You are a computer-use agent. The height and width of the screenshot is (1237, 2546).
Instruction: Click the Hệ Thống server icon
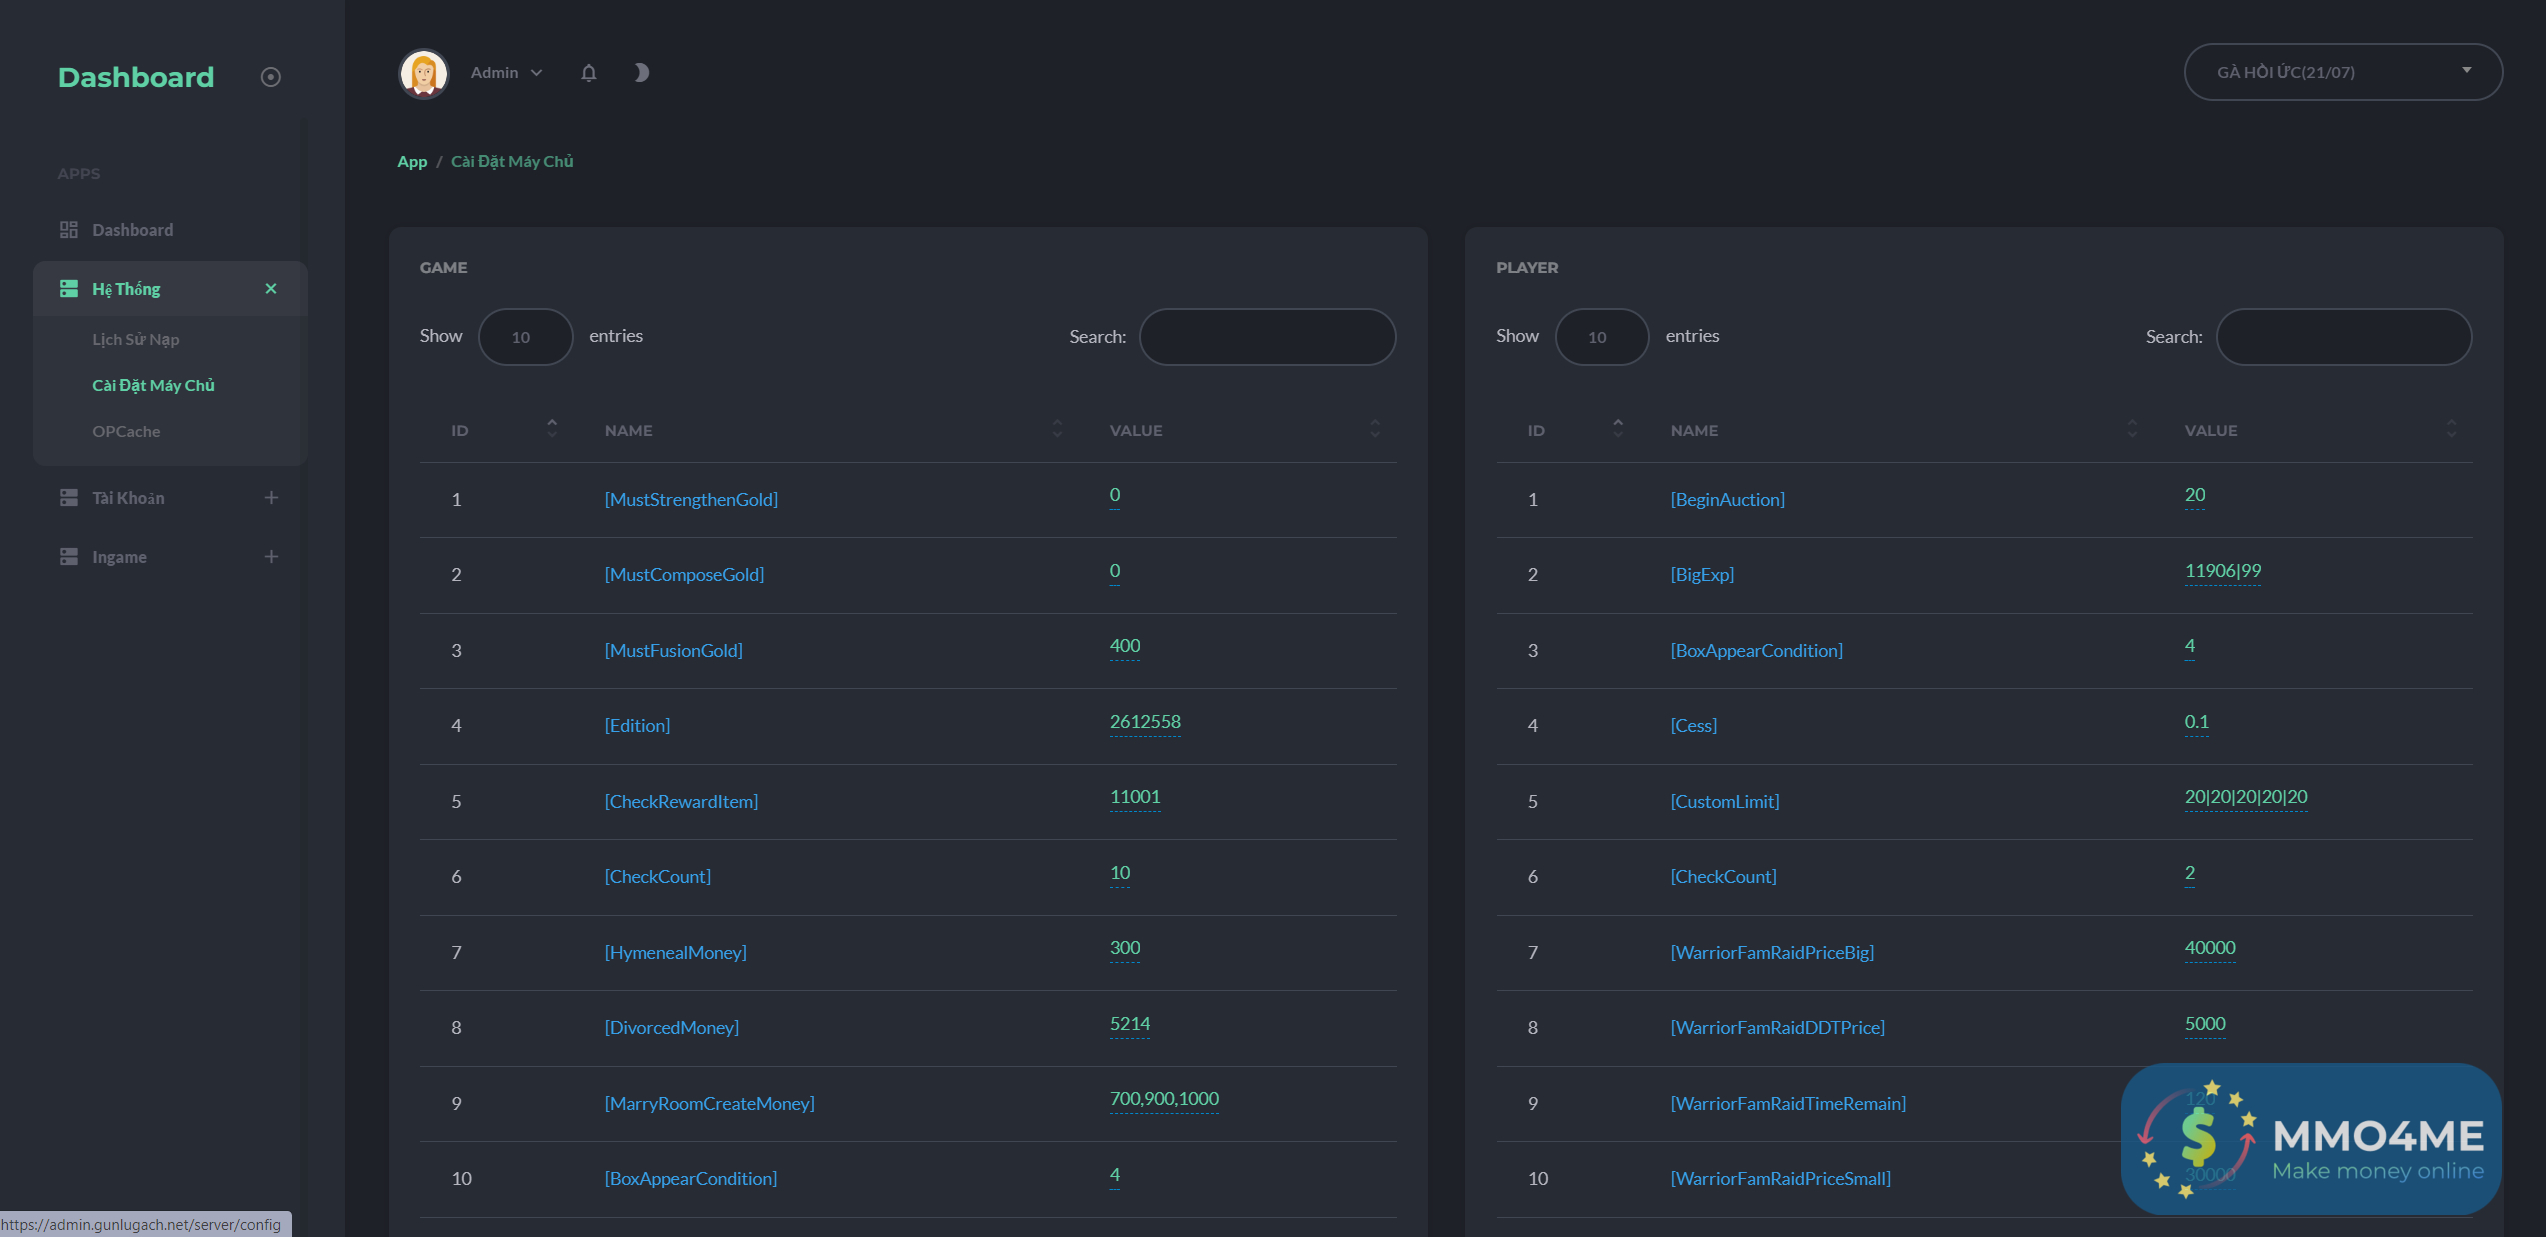[x=68, y=289]
